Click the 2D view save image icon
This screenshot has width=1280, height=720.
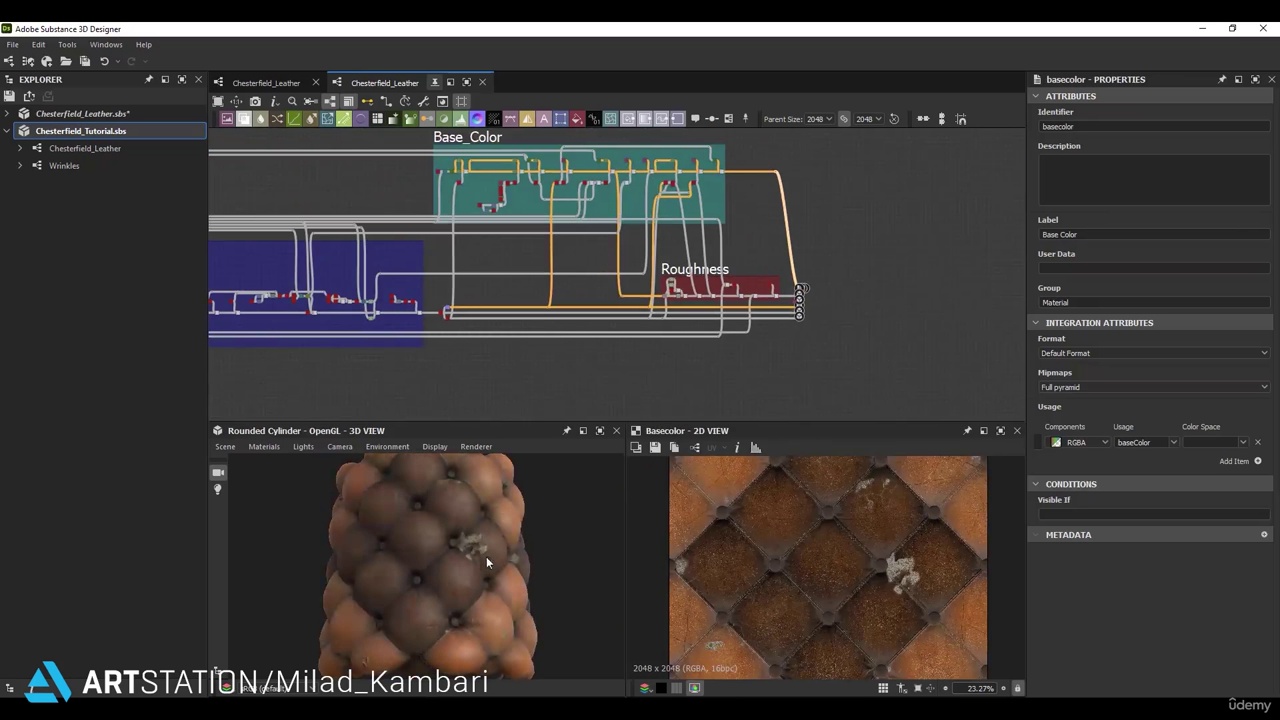click(x=655, y=448)
